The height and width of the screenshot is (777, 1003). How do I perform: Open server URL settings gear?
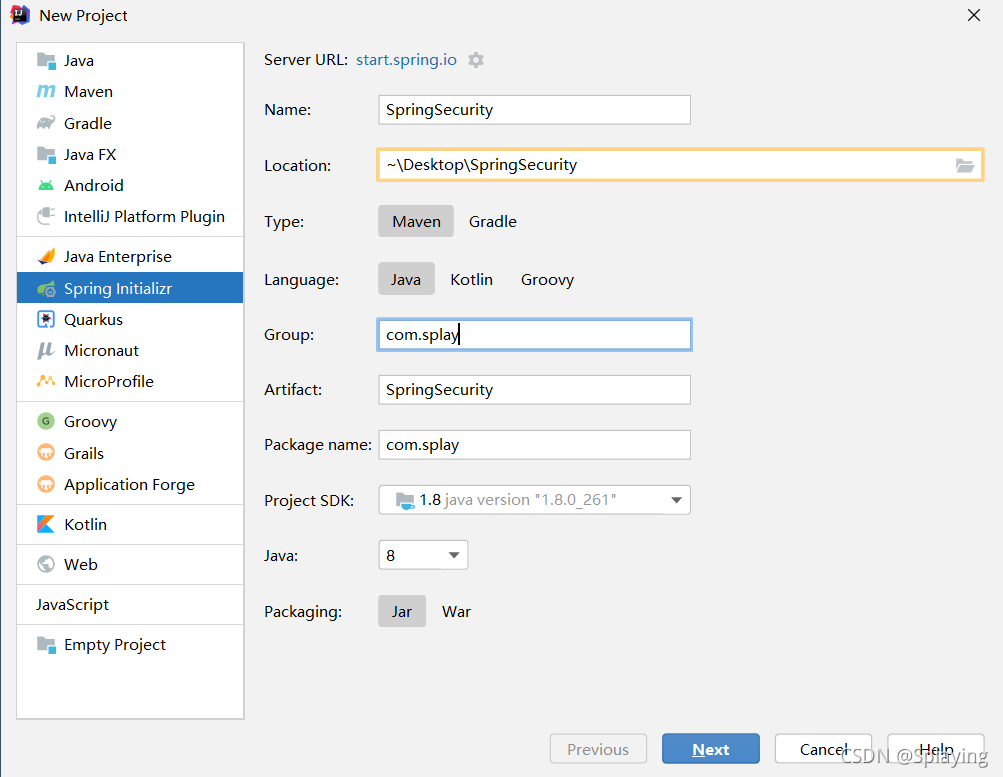click(476, 60)
